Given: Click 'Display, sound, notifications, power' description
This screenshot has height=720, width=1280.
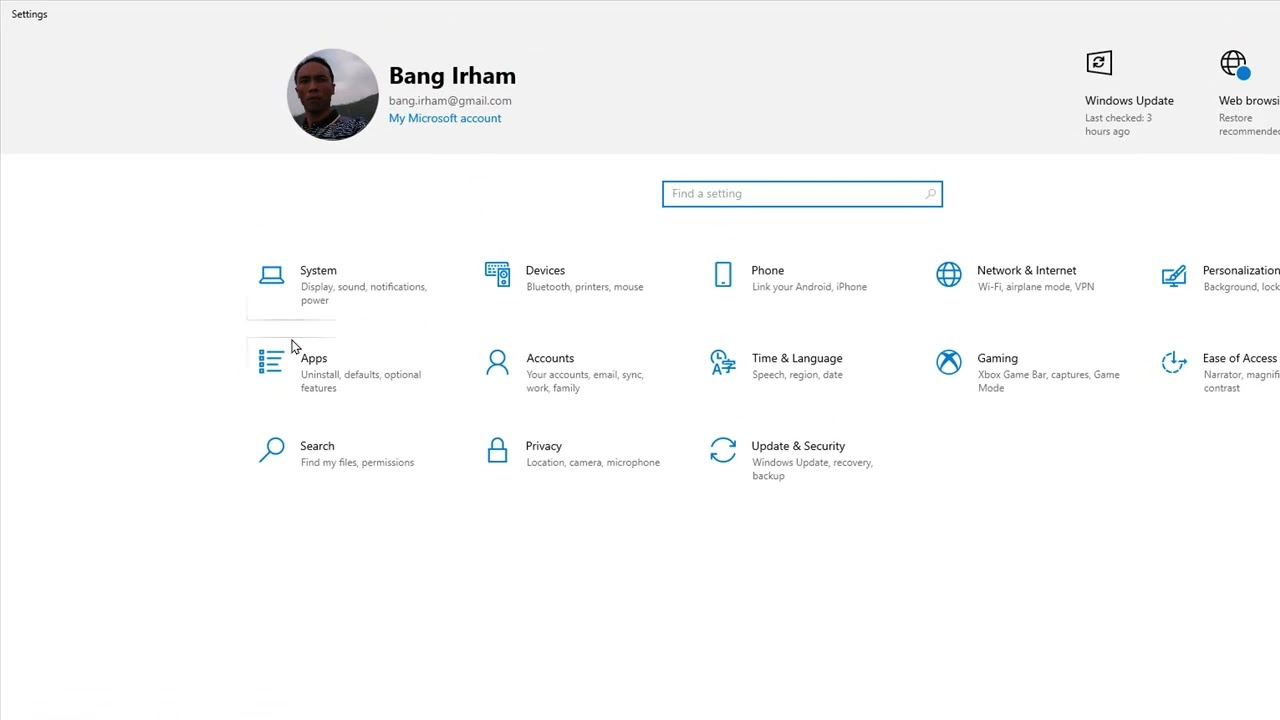Looking at the screenshot, I should 364,293.
